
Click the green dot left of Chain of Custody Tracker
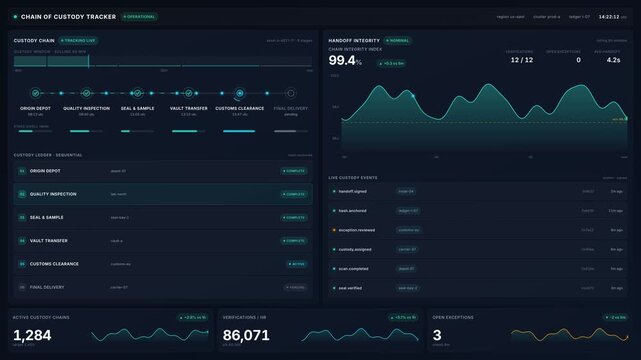15,17
